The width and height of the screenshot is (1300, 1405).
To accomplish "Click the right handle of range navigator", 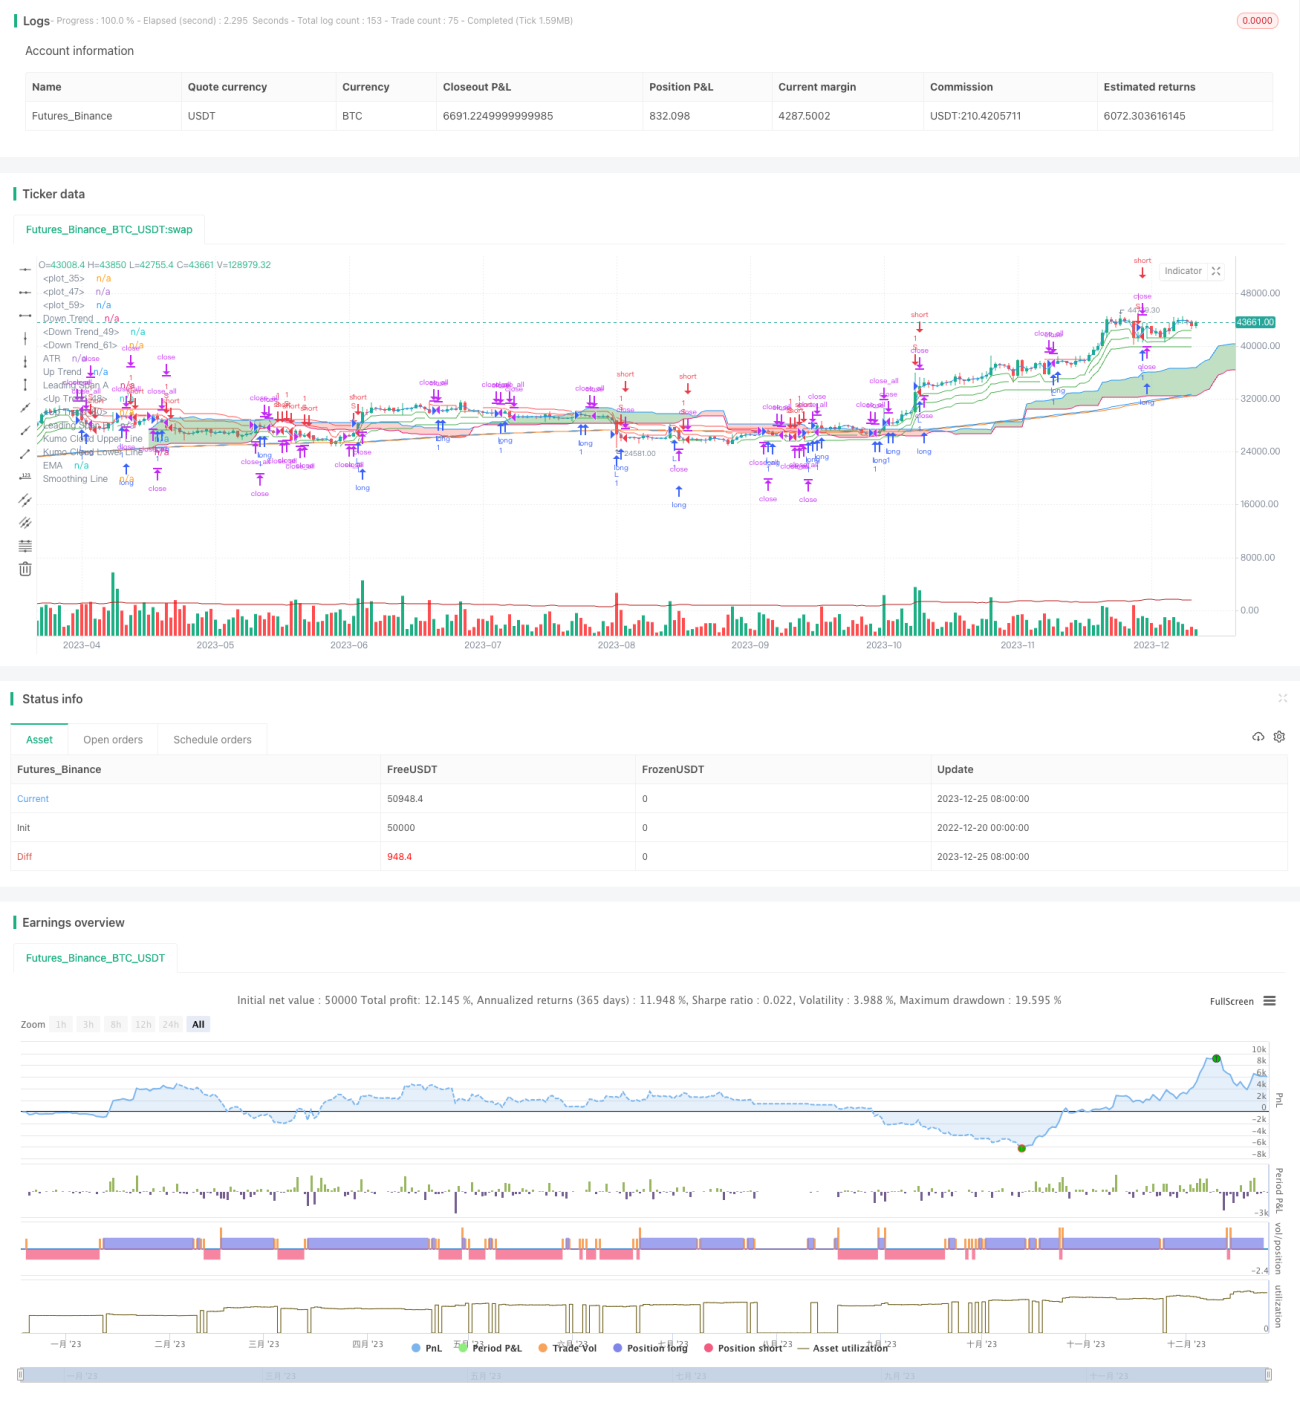I will (x=1269, y=1375).
